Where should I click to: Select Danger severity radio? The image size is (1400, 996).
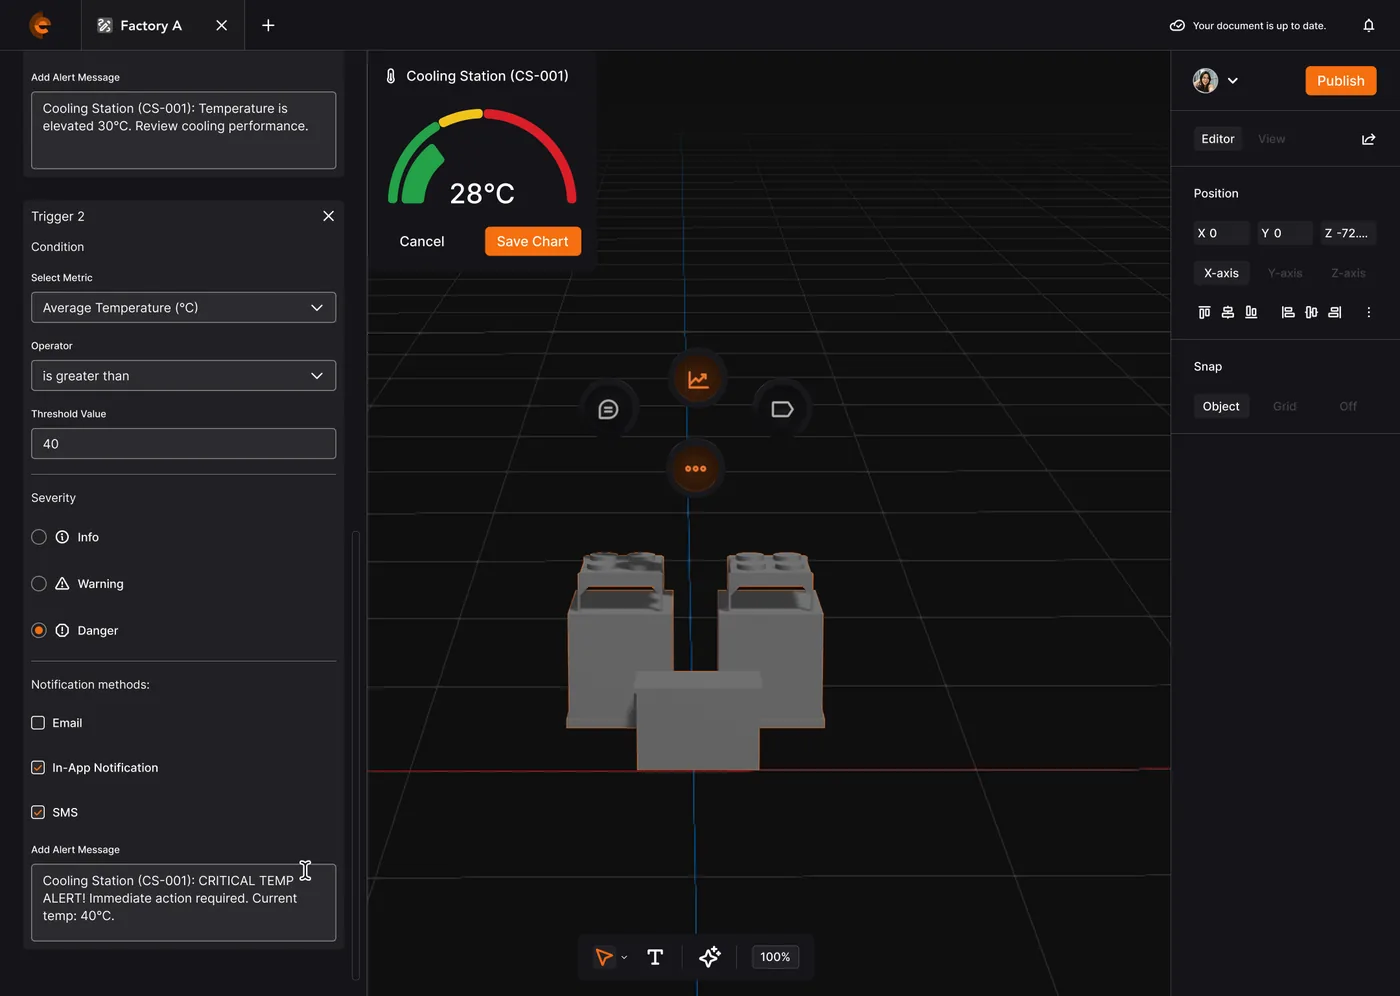39,630
